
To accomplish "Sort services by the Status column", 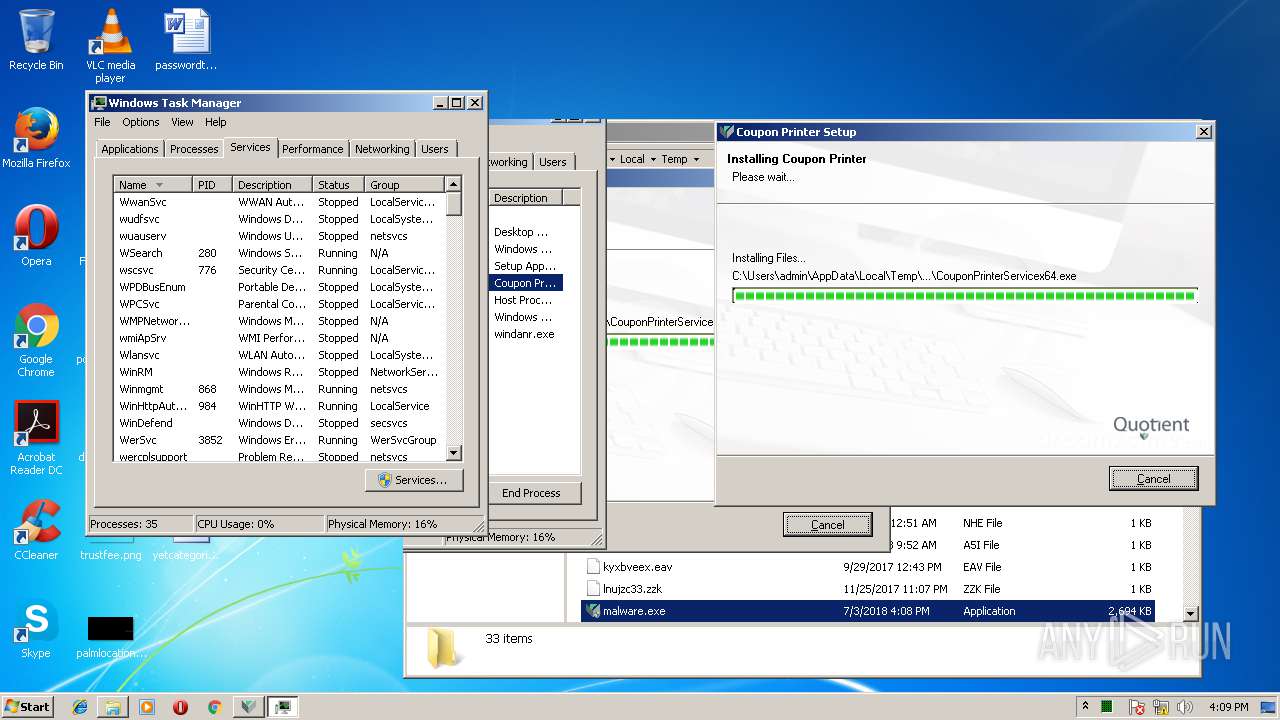I will click(339, 185).
